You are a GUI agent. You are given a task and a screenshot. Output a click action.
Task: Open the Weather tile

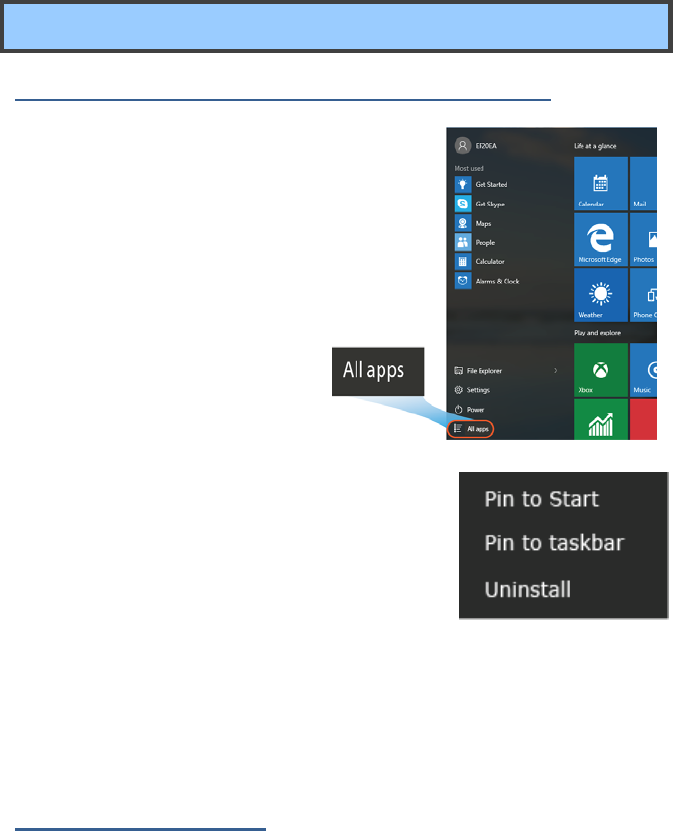[x=601, y=295]
